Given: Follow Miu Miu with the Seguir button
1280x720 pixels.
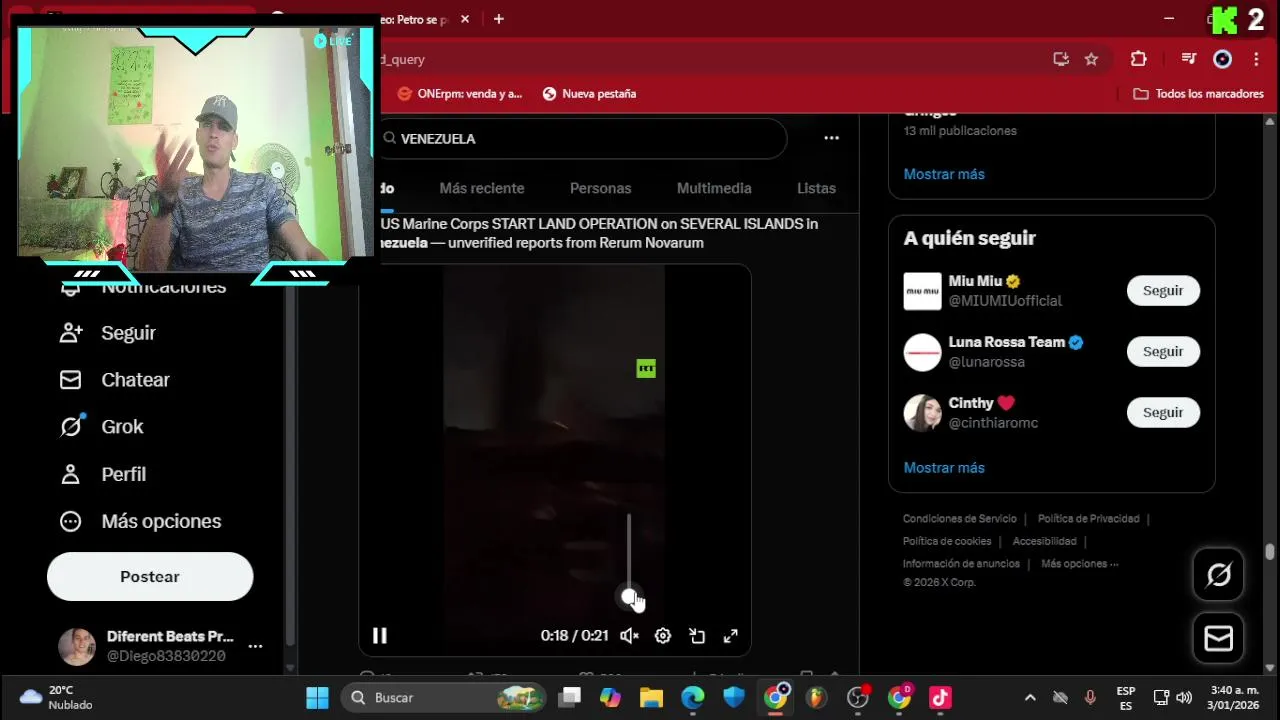Looking at the screenshot, I should coord(1163,291).
